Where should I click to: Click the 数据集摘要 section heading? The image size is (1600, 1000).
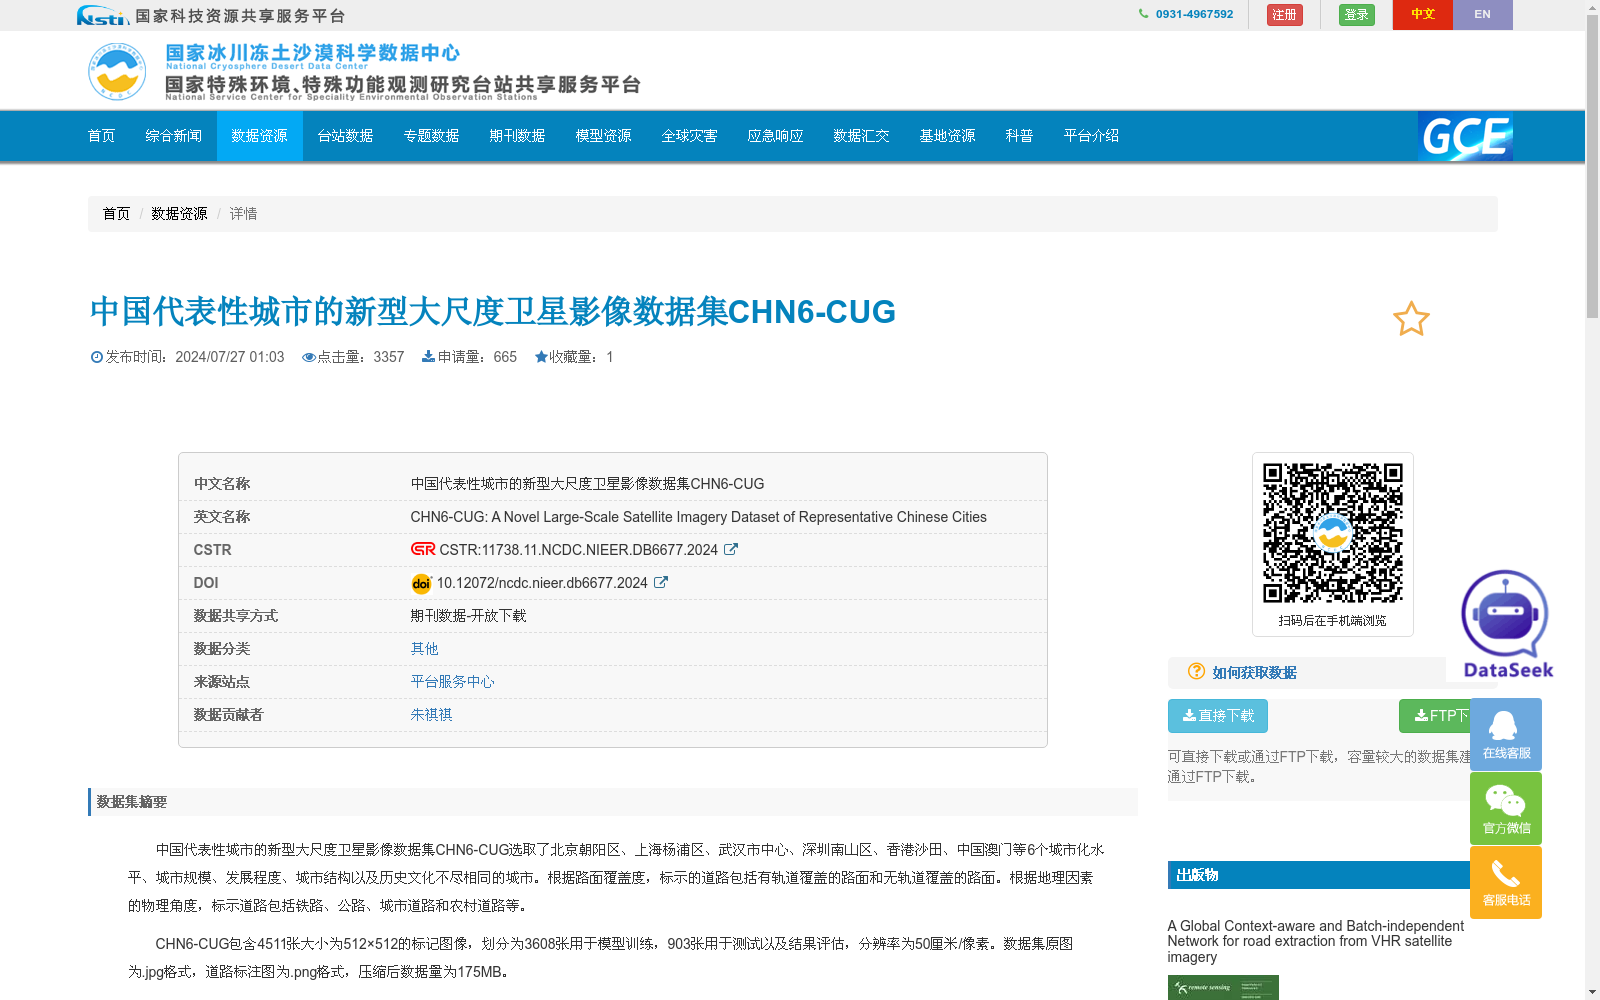(x=132, y=802)
